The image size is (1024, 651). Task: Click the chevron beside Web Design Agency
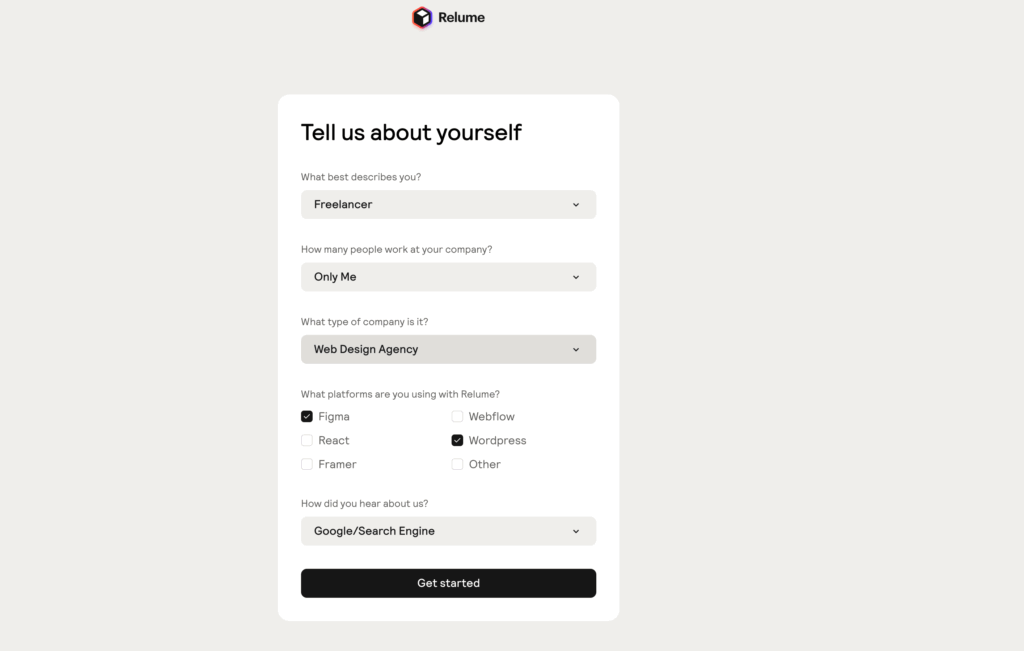tap(576, 350)
